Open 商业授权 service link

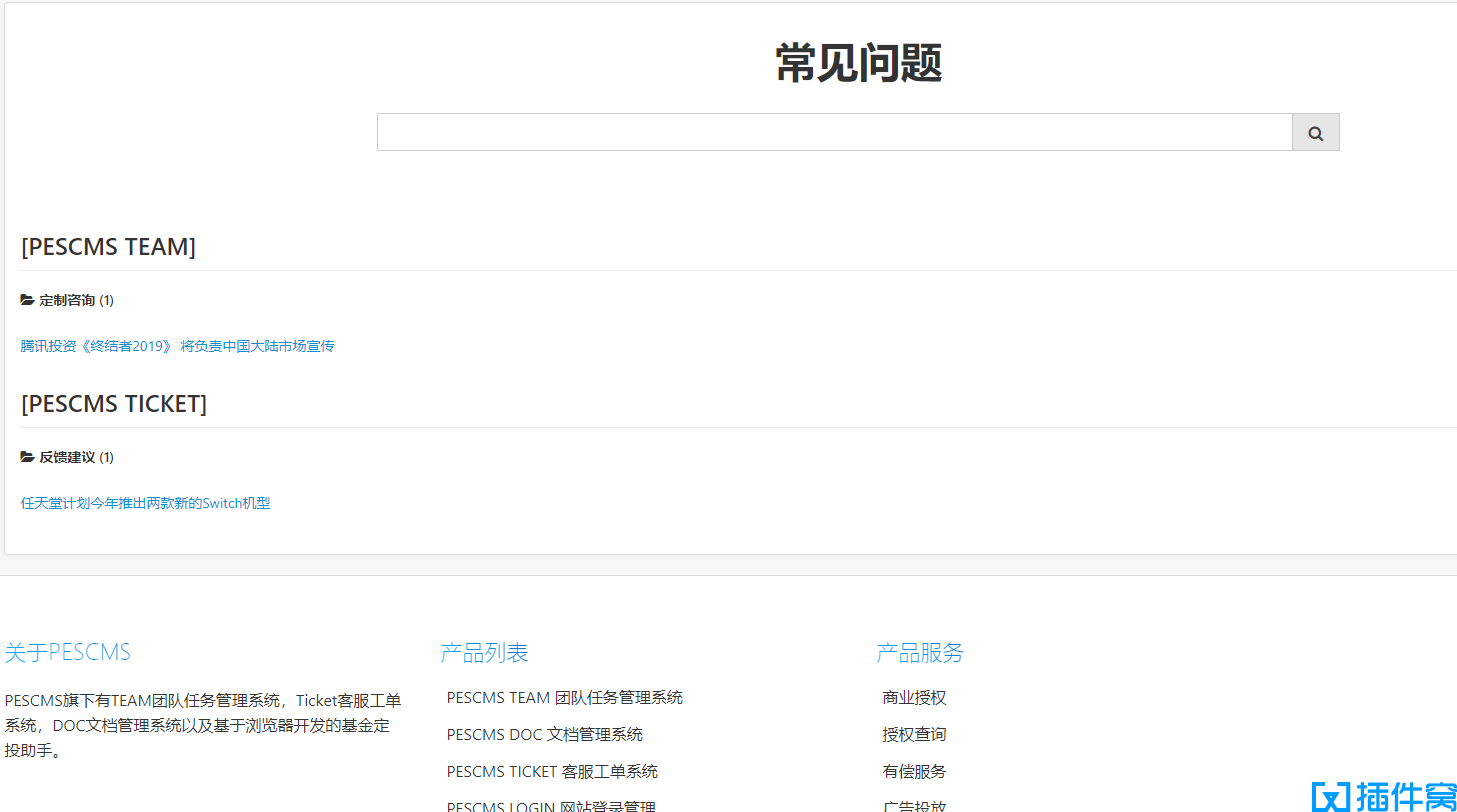(914, 697)
